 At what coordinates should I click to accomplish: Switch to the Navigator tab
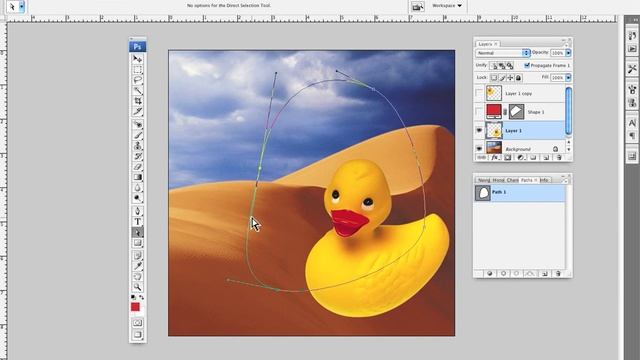(x=484, y=180)
